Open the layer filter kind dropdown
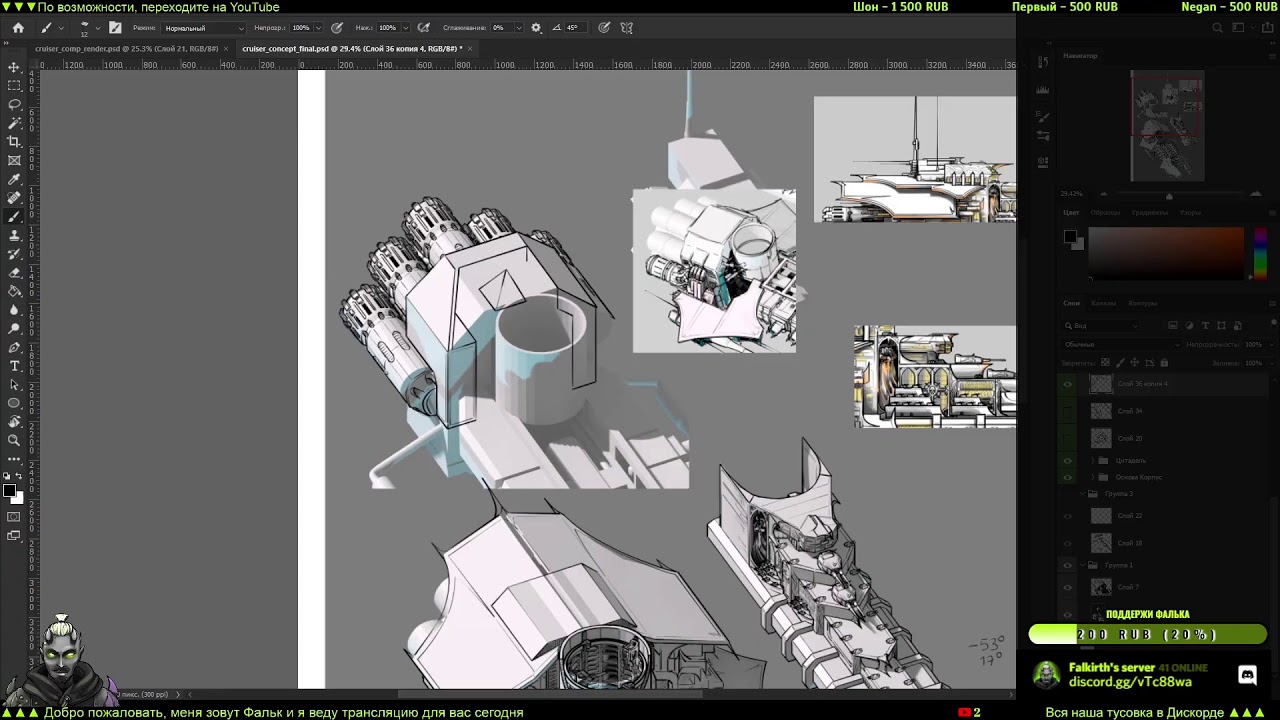This screenshot has width=1280, height=720. (1100, 326)
